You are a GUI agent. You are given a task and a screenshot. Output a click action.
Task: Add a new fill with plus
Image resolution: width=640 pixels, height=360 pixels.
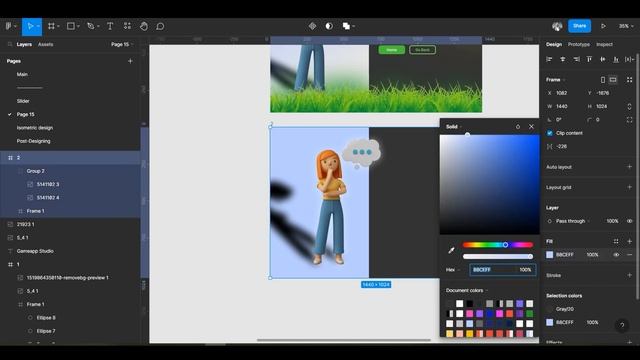coord(629,241)
